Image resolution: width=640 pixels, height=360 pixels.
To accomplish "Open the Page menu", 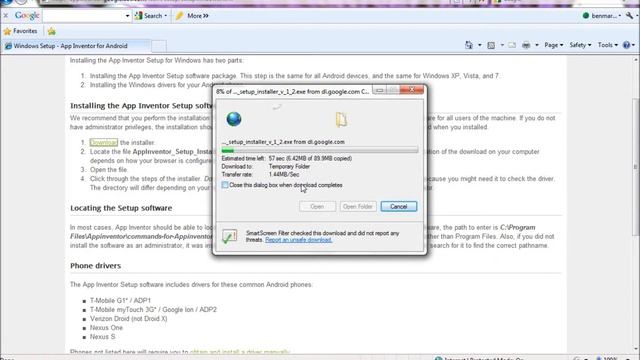I will pos(553,45).
